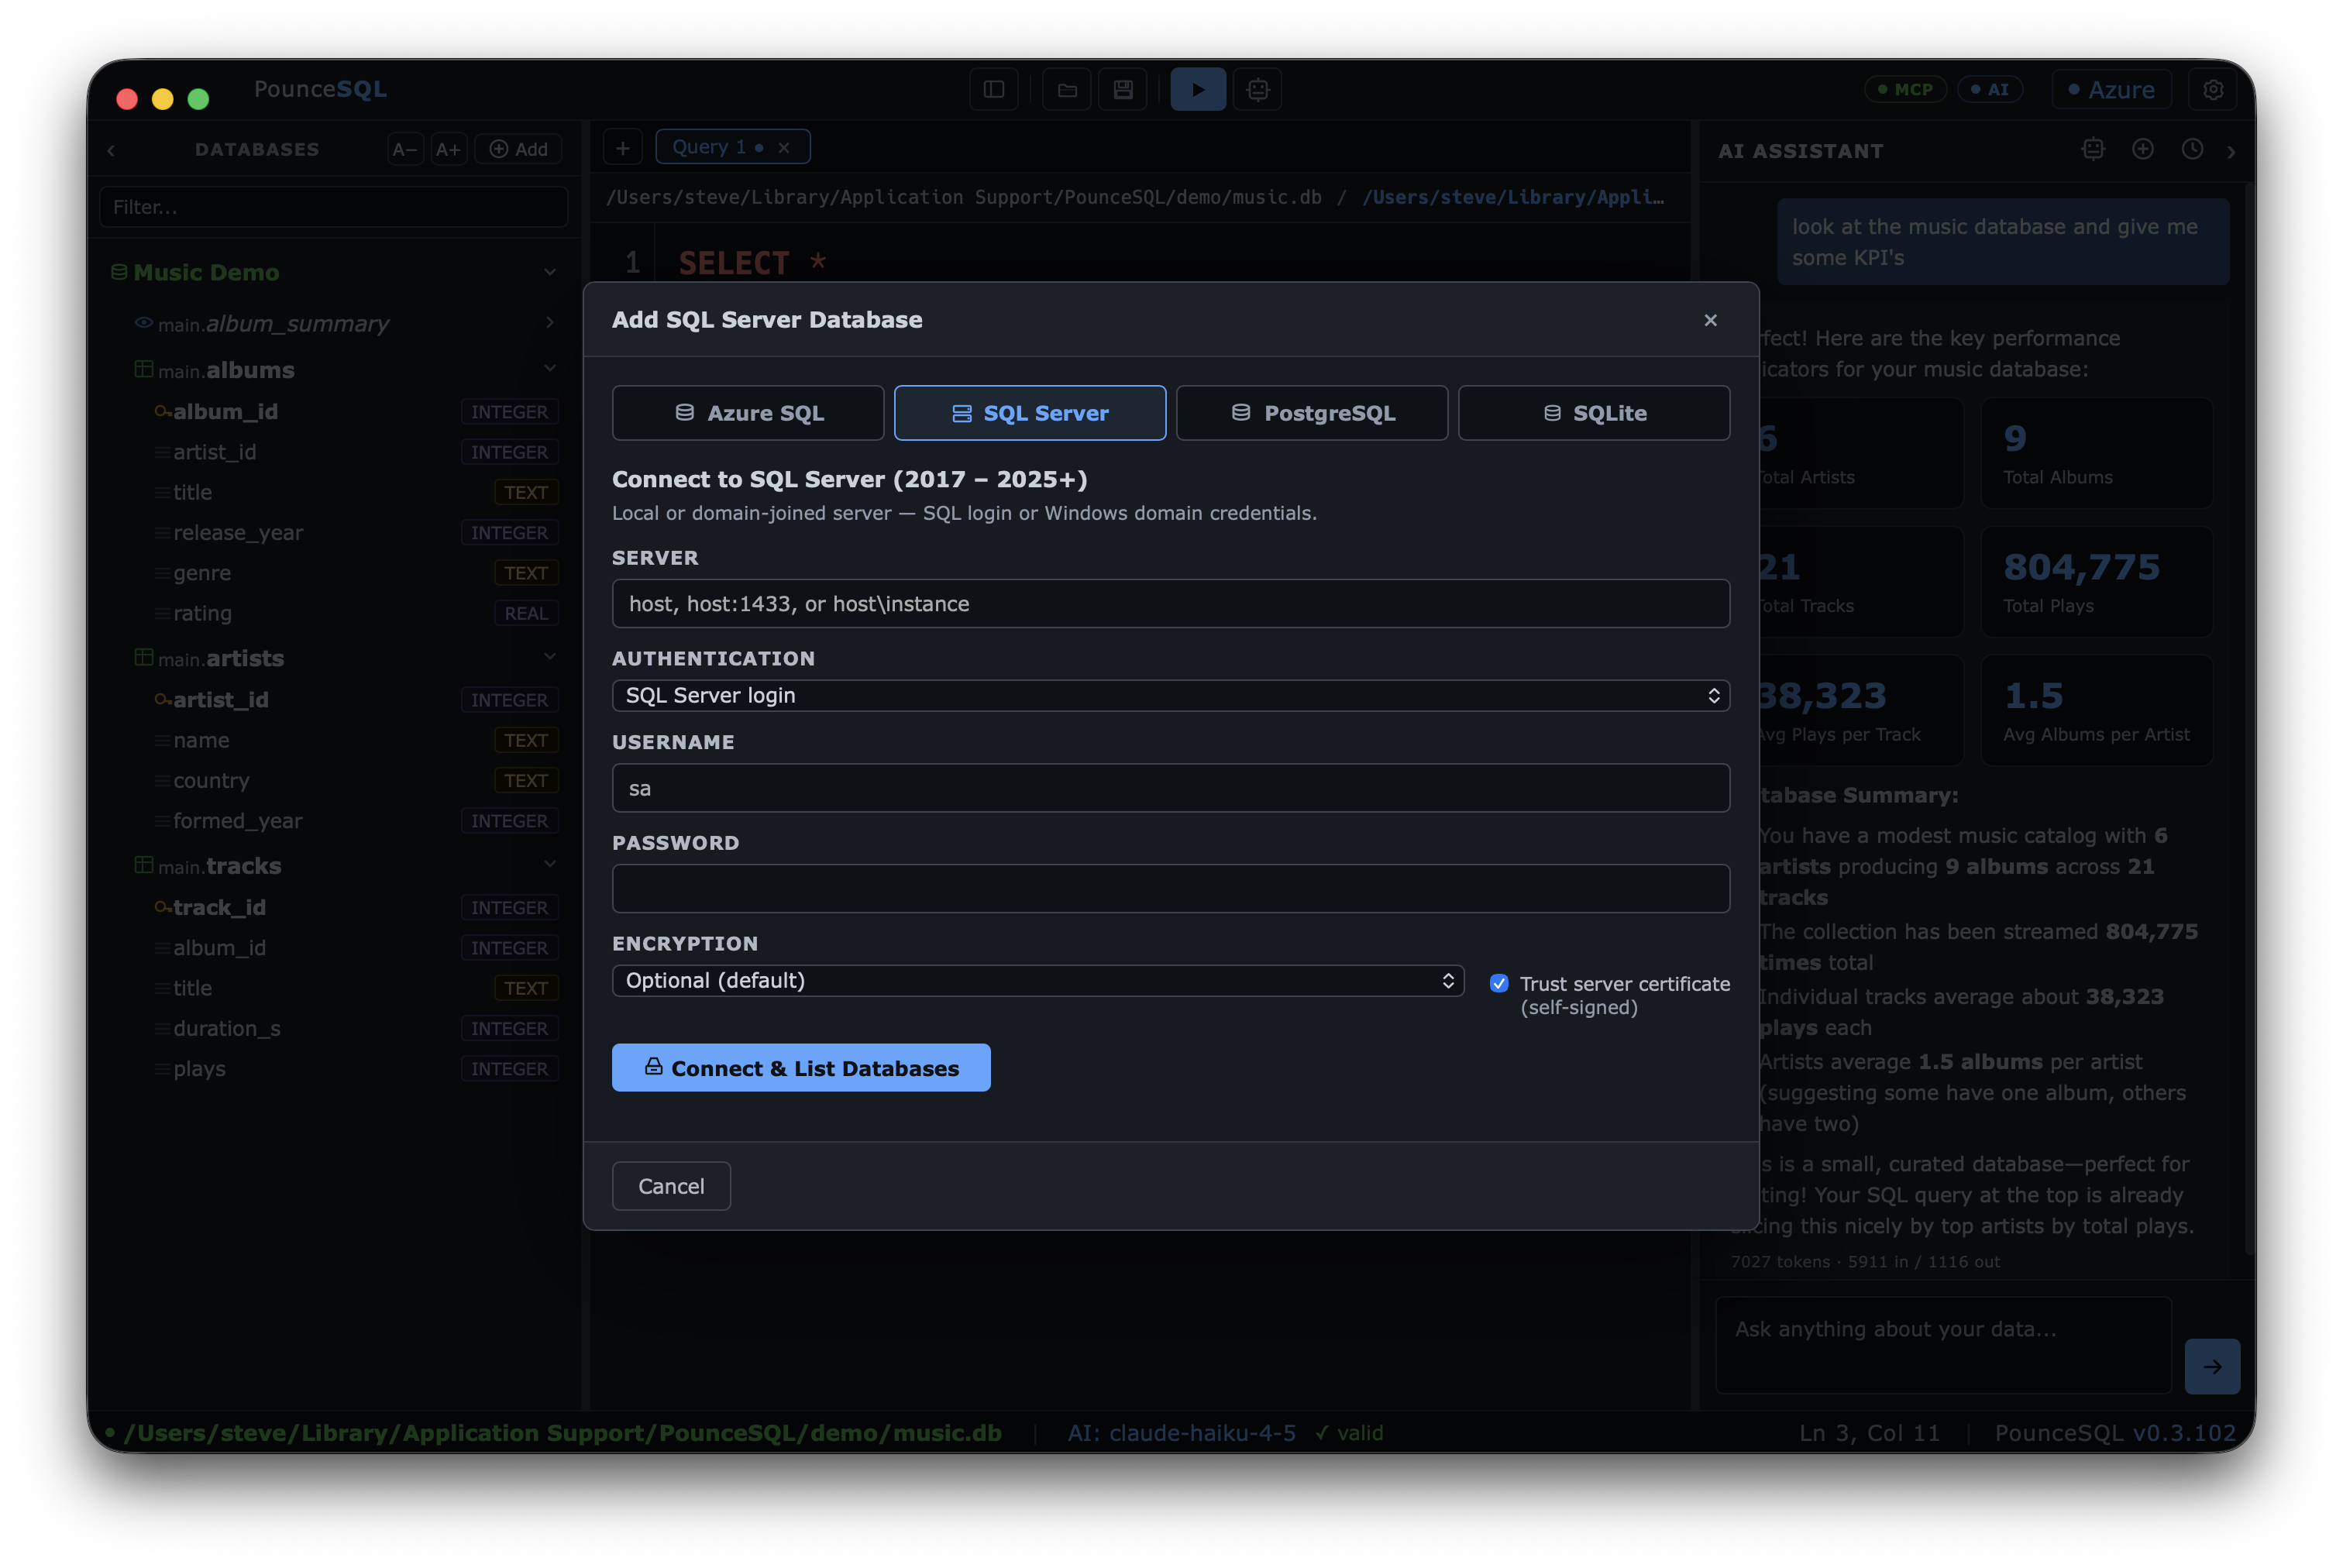Click the Total Albums KPI card

pyautogui.click(x=2097, y=453)
